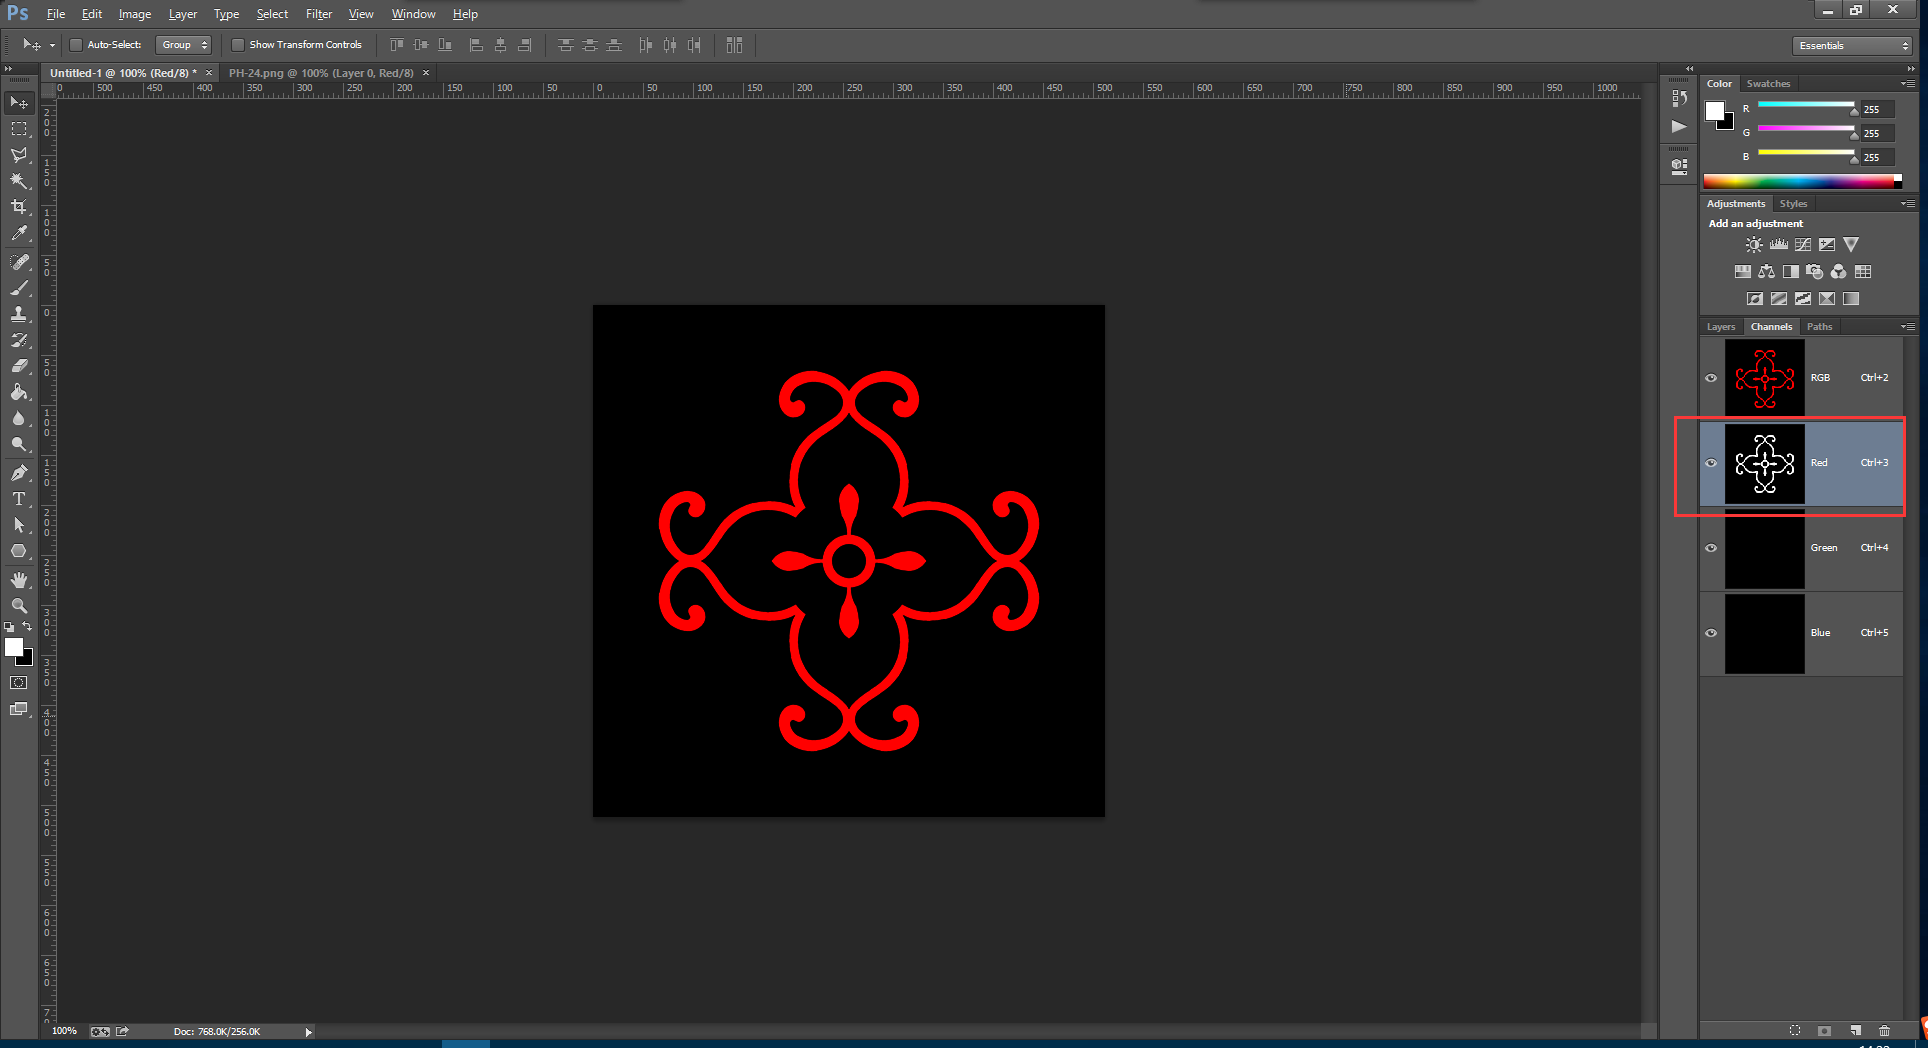Switch to the Styles tab
Viewport: 1928px width, 1048px height.
pos(1793,204)
